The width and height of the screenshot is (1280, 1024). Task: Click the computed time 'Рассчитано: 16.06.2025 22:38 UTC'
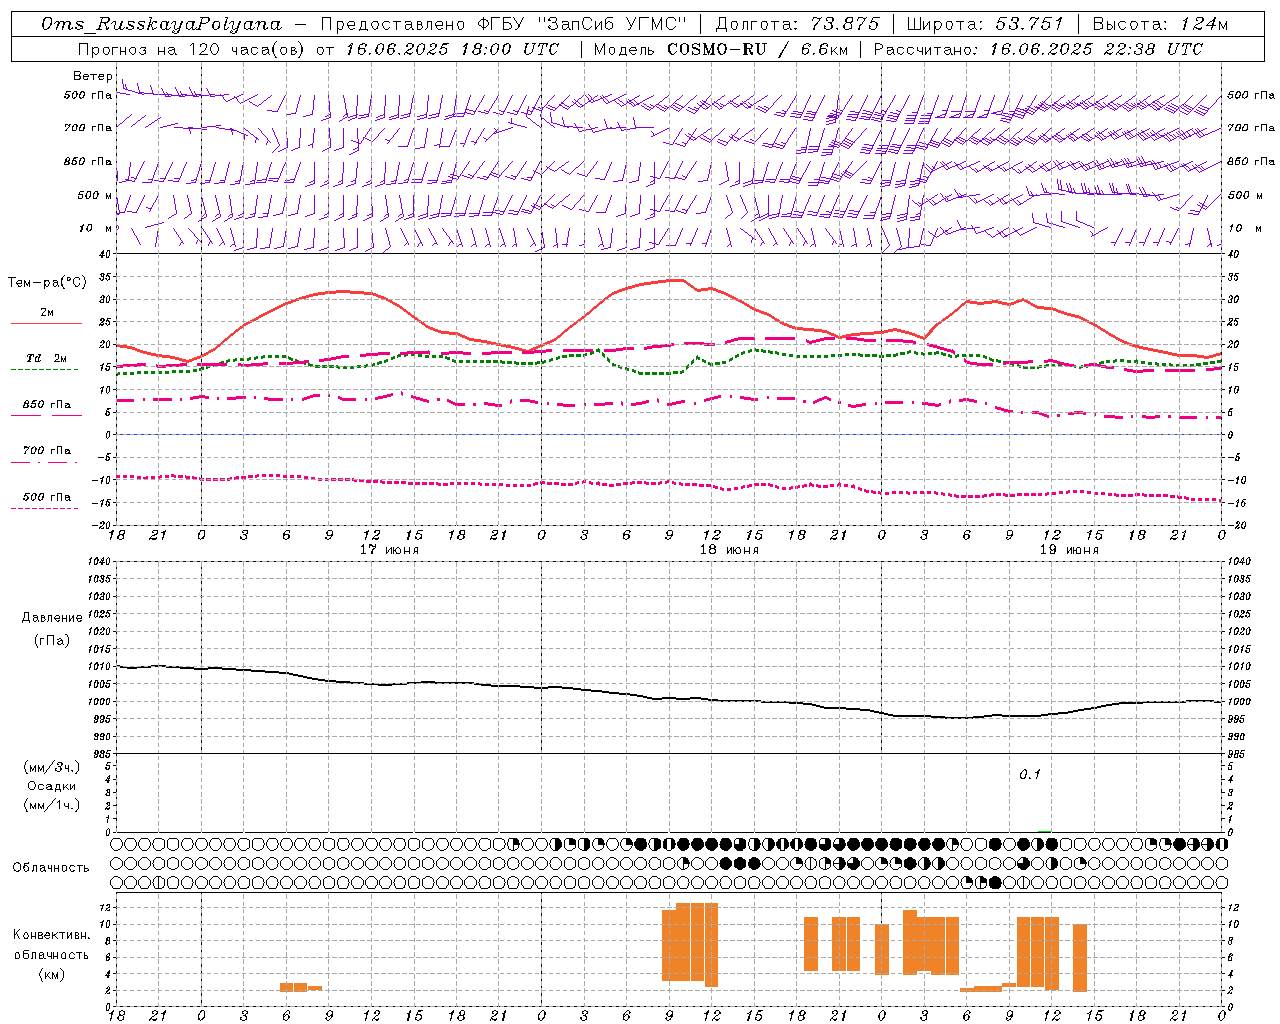click(x=1038, y=49)
